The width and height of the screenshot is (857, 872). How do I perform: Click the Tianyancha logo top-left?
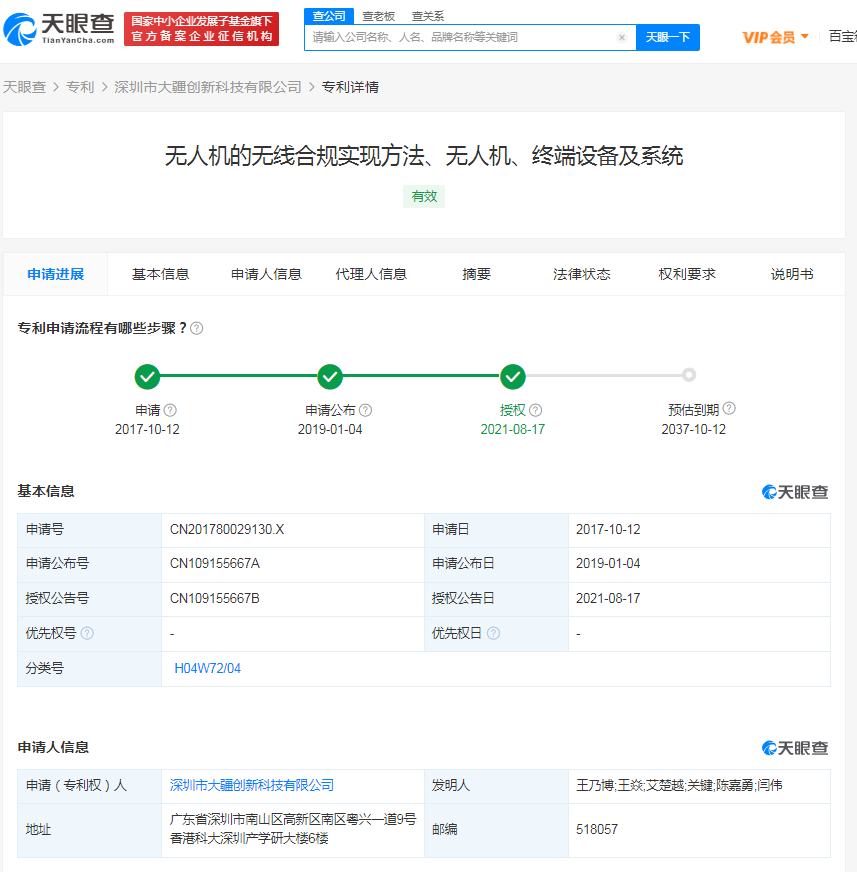[x=55, y=27]
